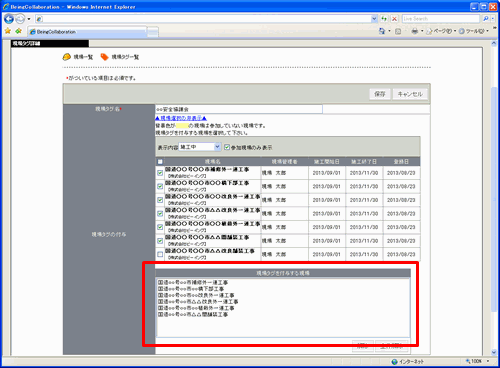Click the ▲現場選択の非表示▲ link
This screenshot has width=500, height=368.
pos(181,118)
